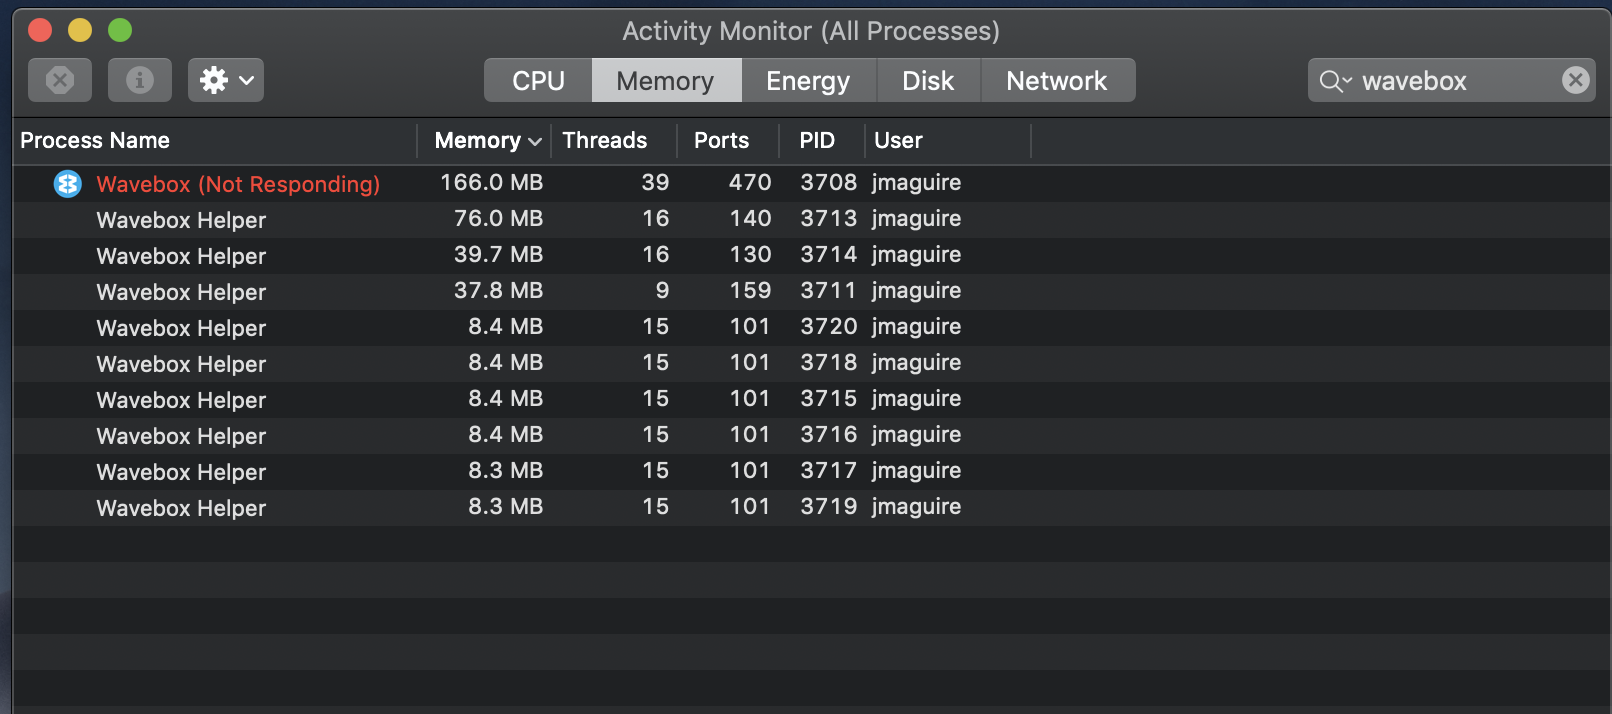The height and width of the screenshot is (714, 1612).
Task: Sort by Threads column header
Action: click(614, 141)
